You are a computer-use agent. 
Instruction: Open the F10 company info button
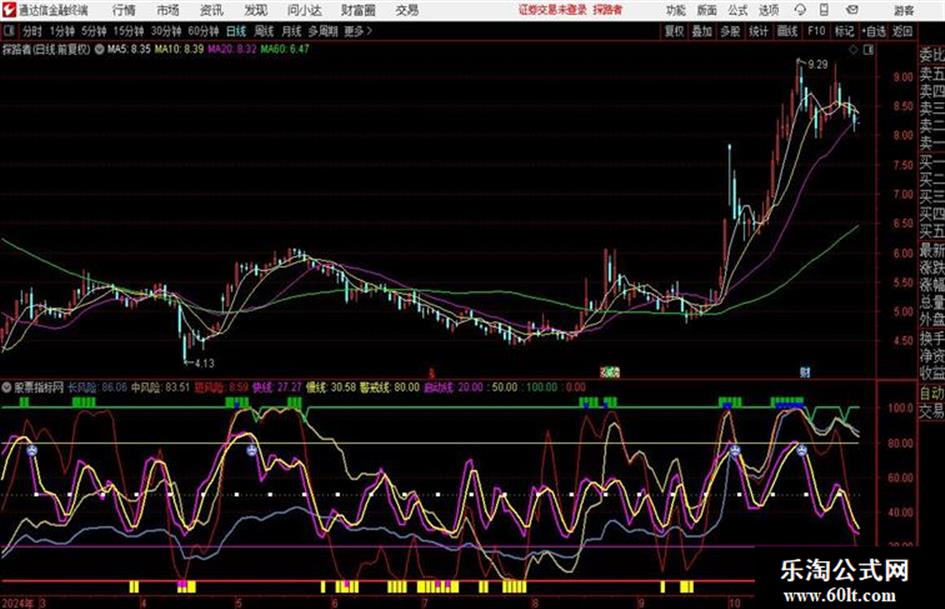pyautogui.click(x=816, y=31)
